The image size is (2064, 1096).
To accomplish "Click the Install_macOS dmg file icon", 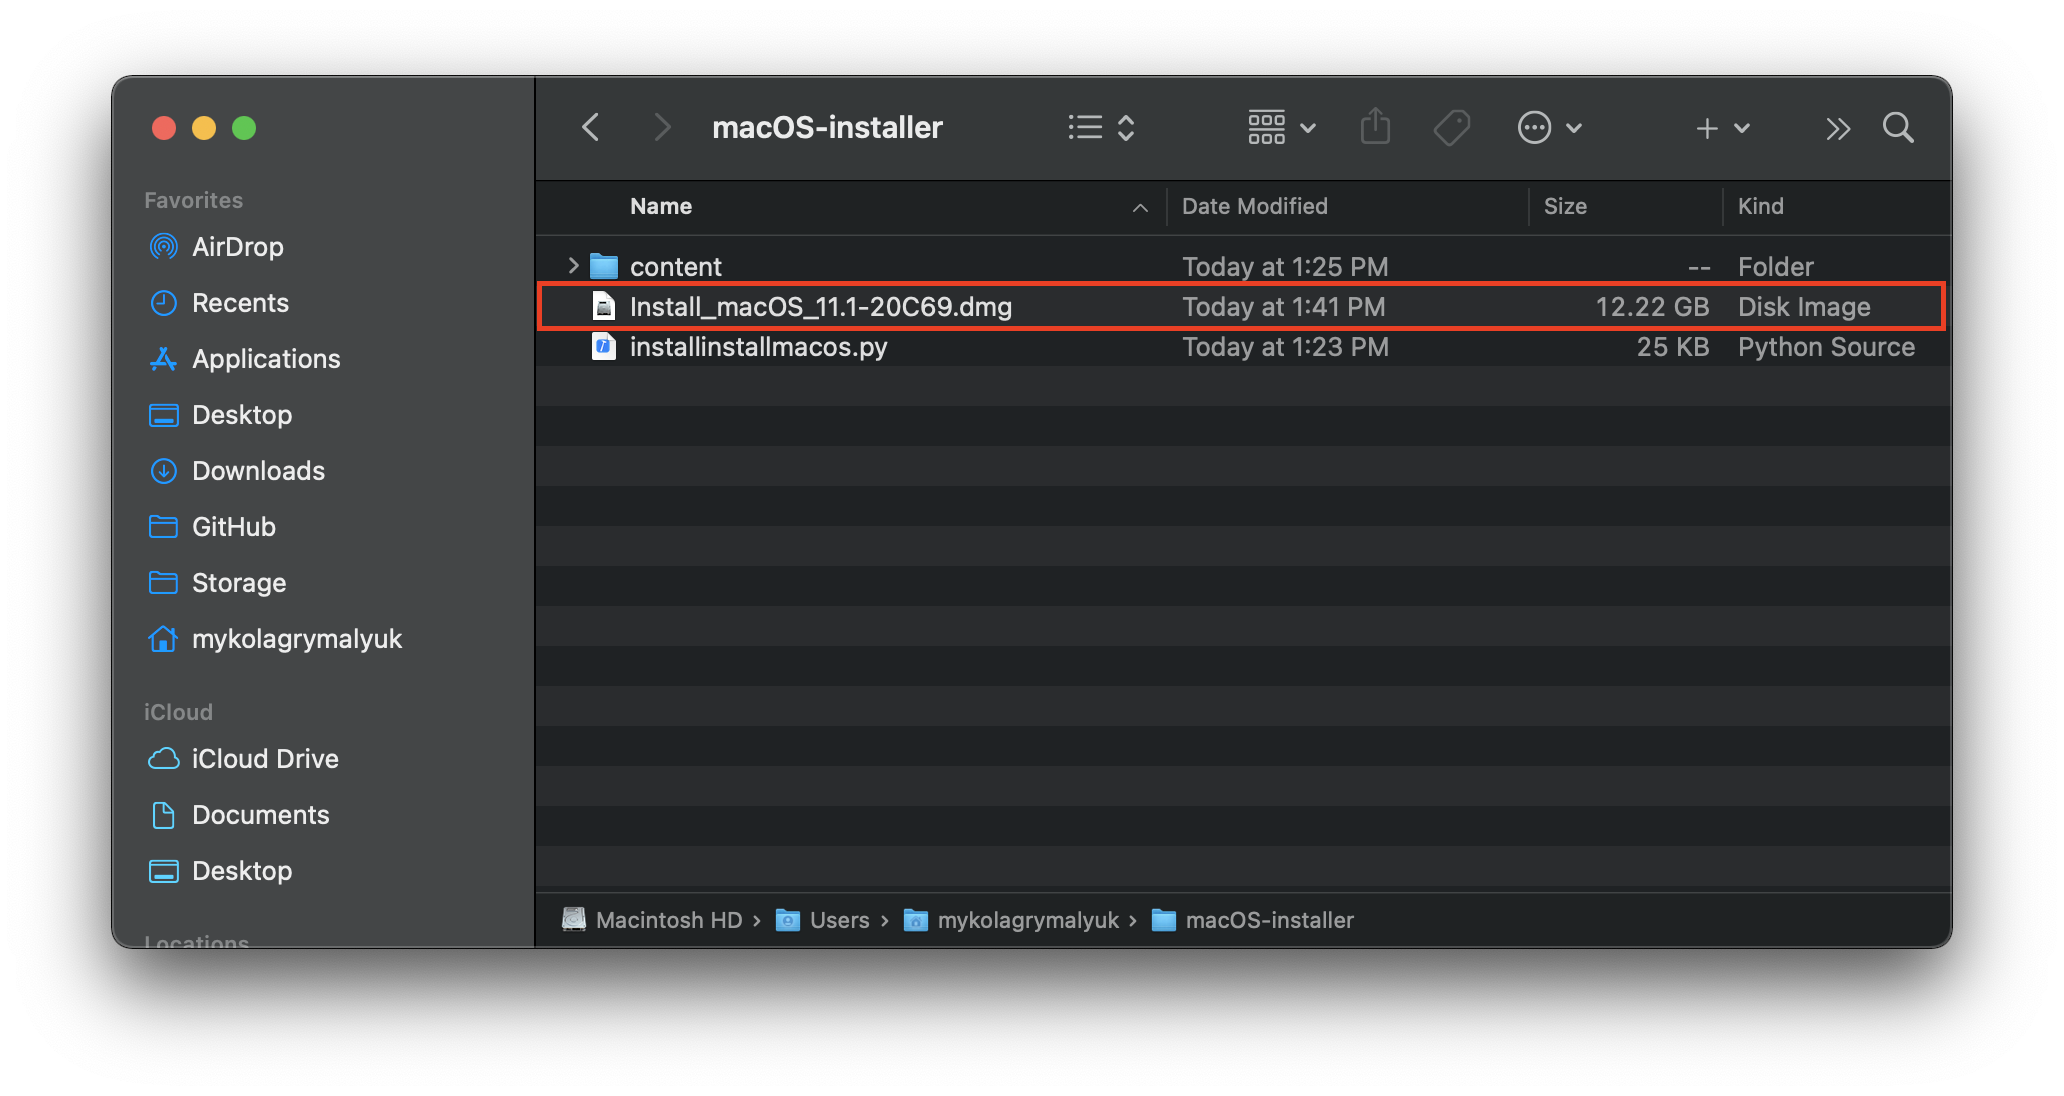I will pos(603,306).
